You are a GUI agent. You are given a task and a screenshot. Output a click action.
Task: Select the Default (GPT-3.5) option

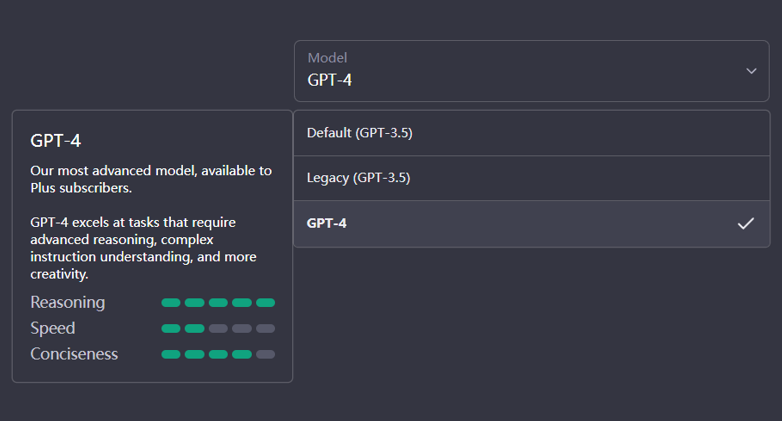(x=532, y=133)
